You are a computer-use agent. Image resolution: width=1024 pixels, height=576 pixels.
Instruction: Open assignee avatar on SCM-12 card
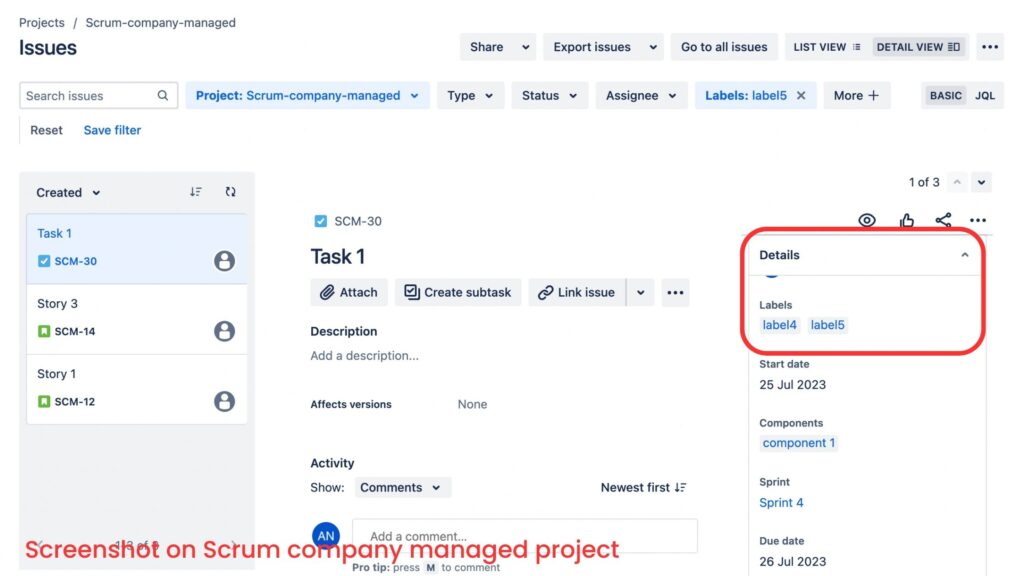coord(224,401)
